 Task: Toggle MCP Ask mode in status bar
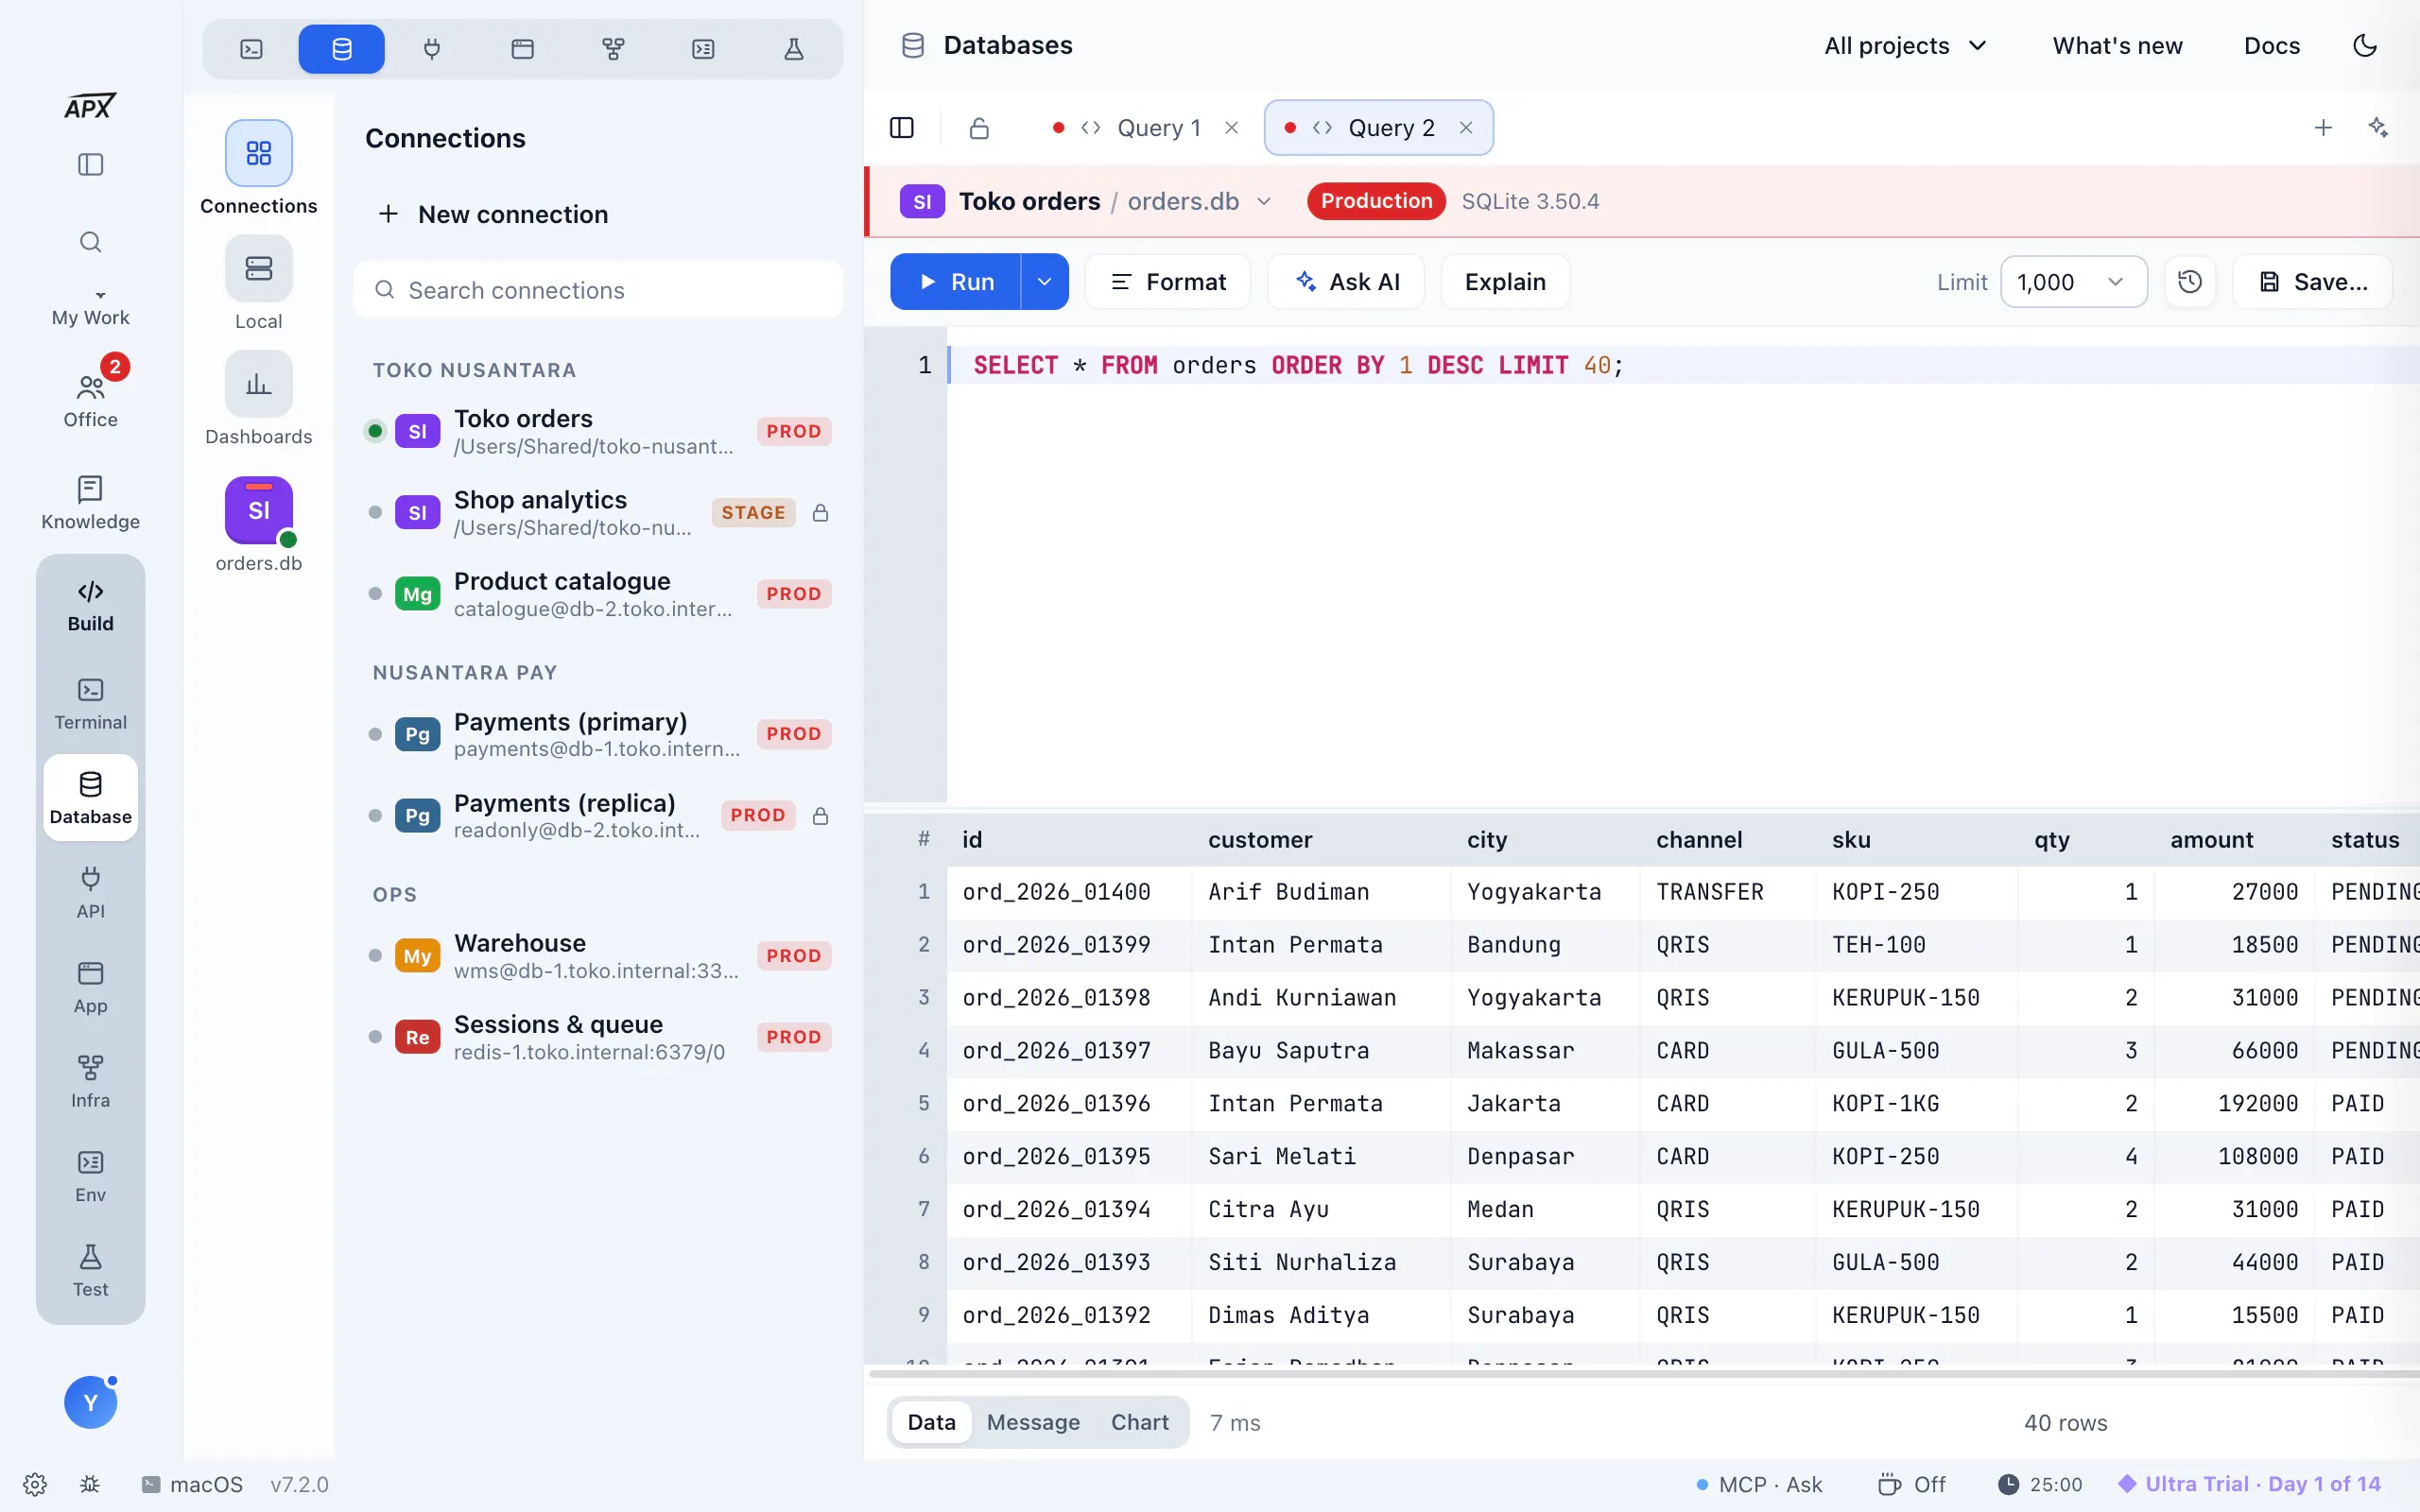pyautogui.click(x=1760, y=1484)
